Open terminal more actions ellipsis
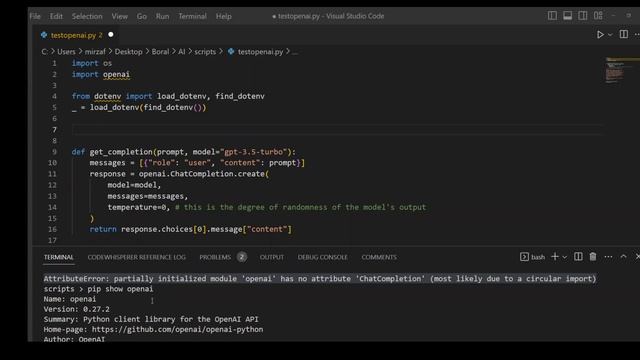 (608, 257)
